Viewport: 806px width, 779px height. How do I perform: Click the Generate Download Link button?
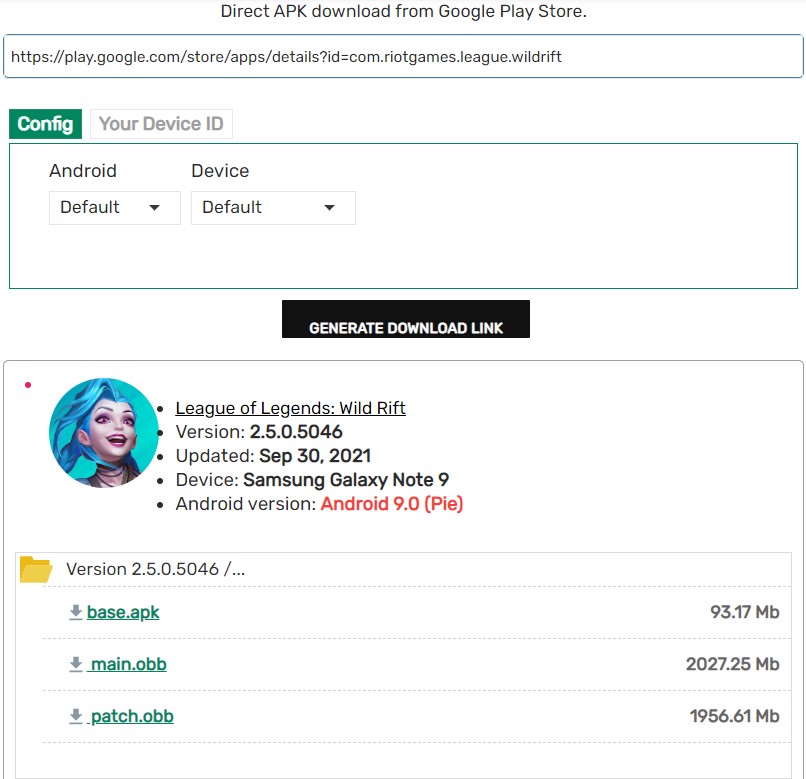point(406,319)
